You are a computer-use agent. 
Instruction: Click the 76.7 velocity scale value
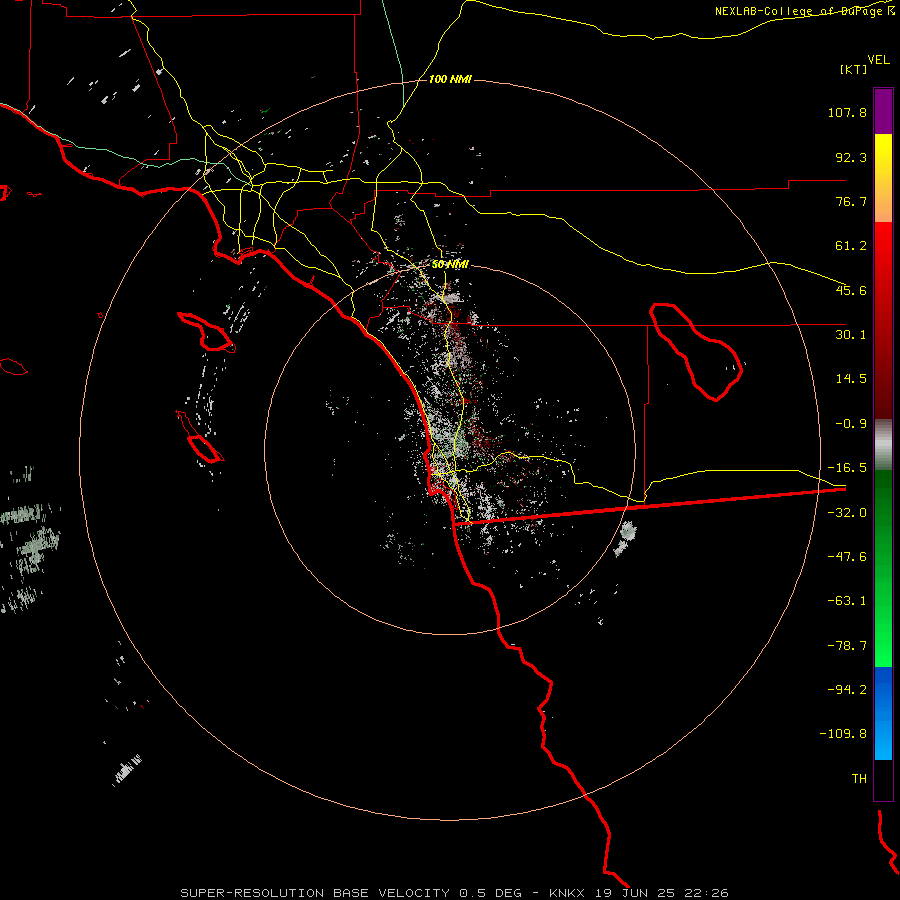point(851,201)
